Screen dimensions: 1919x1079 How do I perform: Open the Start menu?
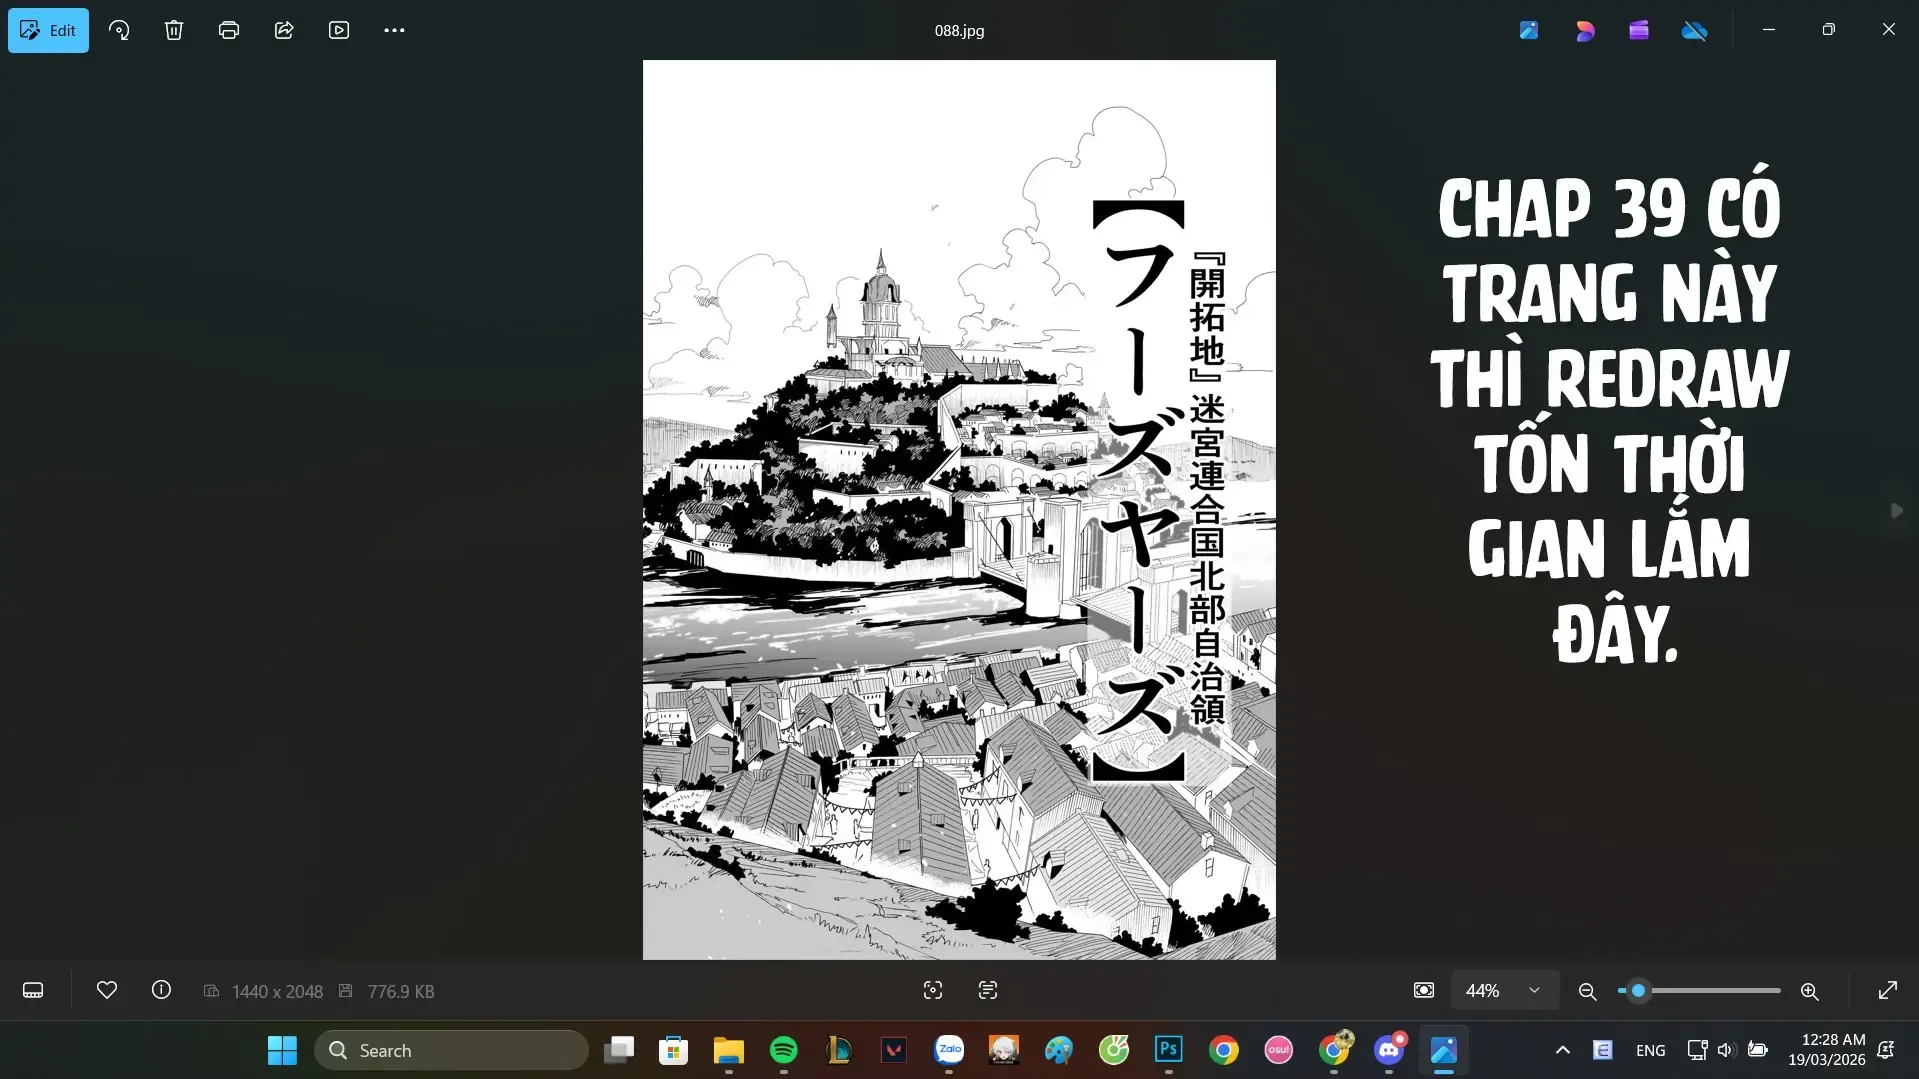pyautogui.click(x=282, y=1050)
